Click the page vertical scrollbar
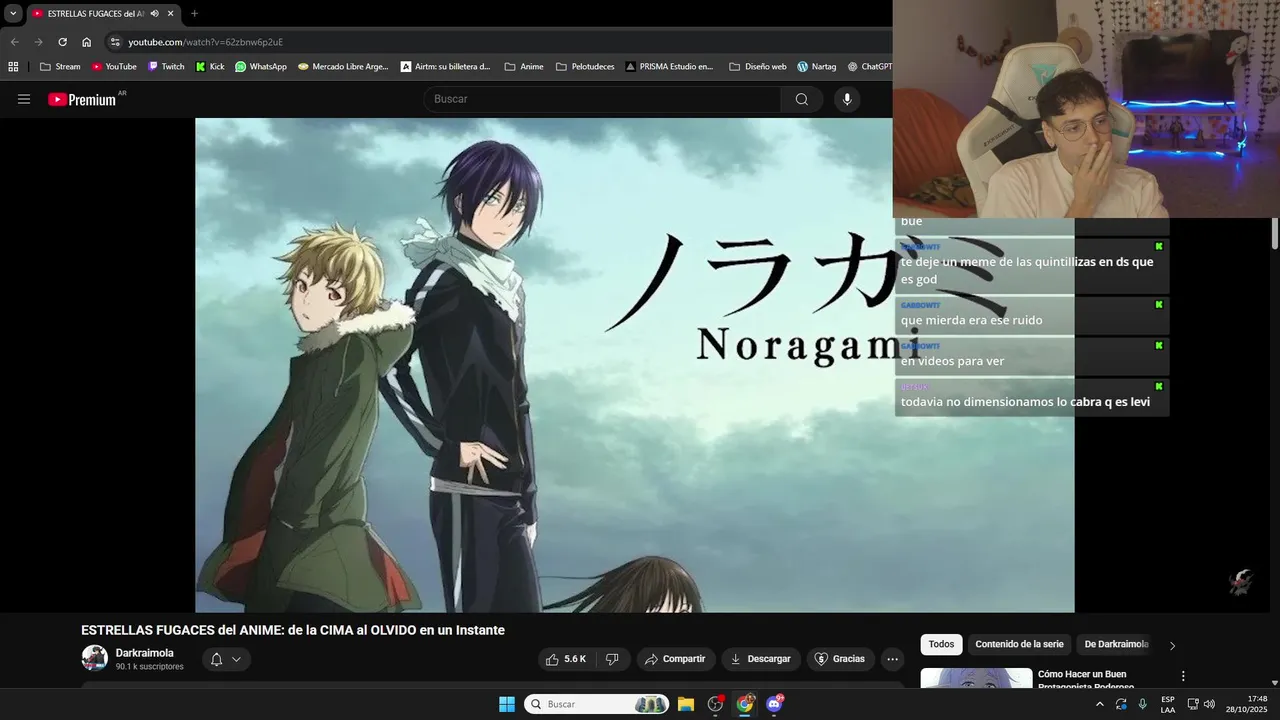The width and height of the screenshot is (1280, 720). [1274, 233]
